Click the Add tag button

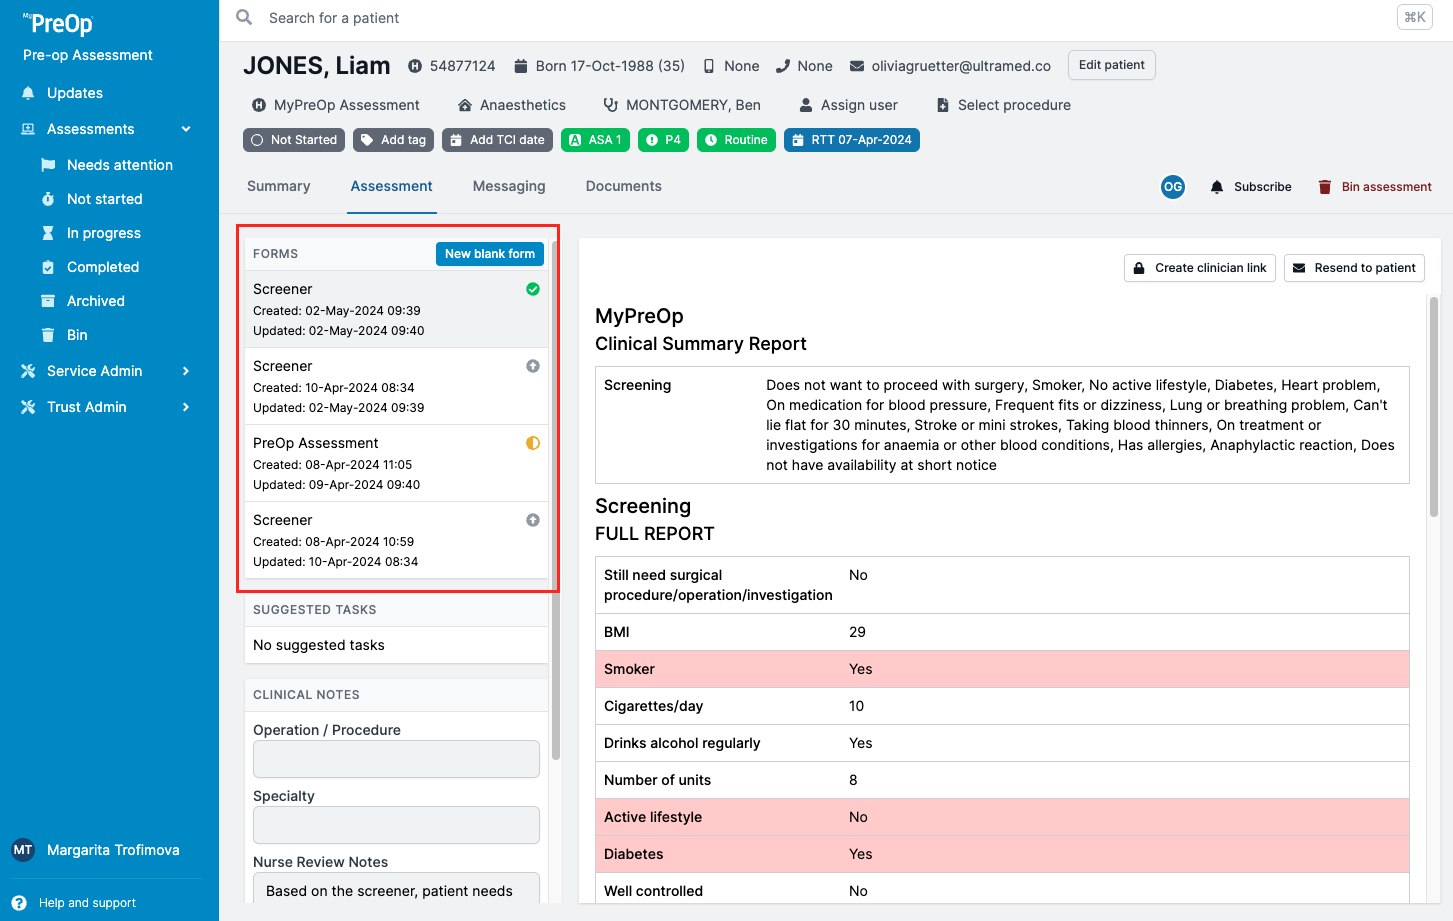pos(393,140)
